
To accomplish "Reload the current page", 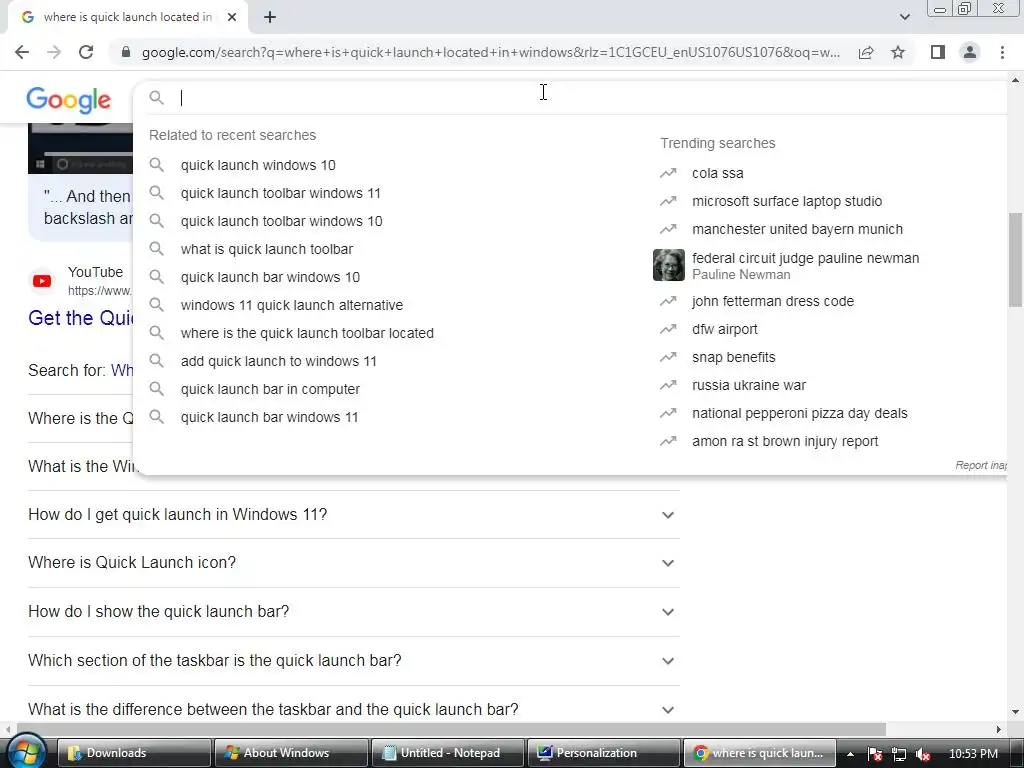I will (86, 52).
